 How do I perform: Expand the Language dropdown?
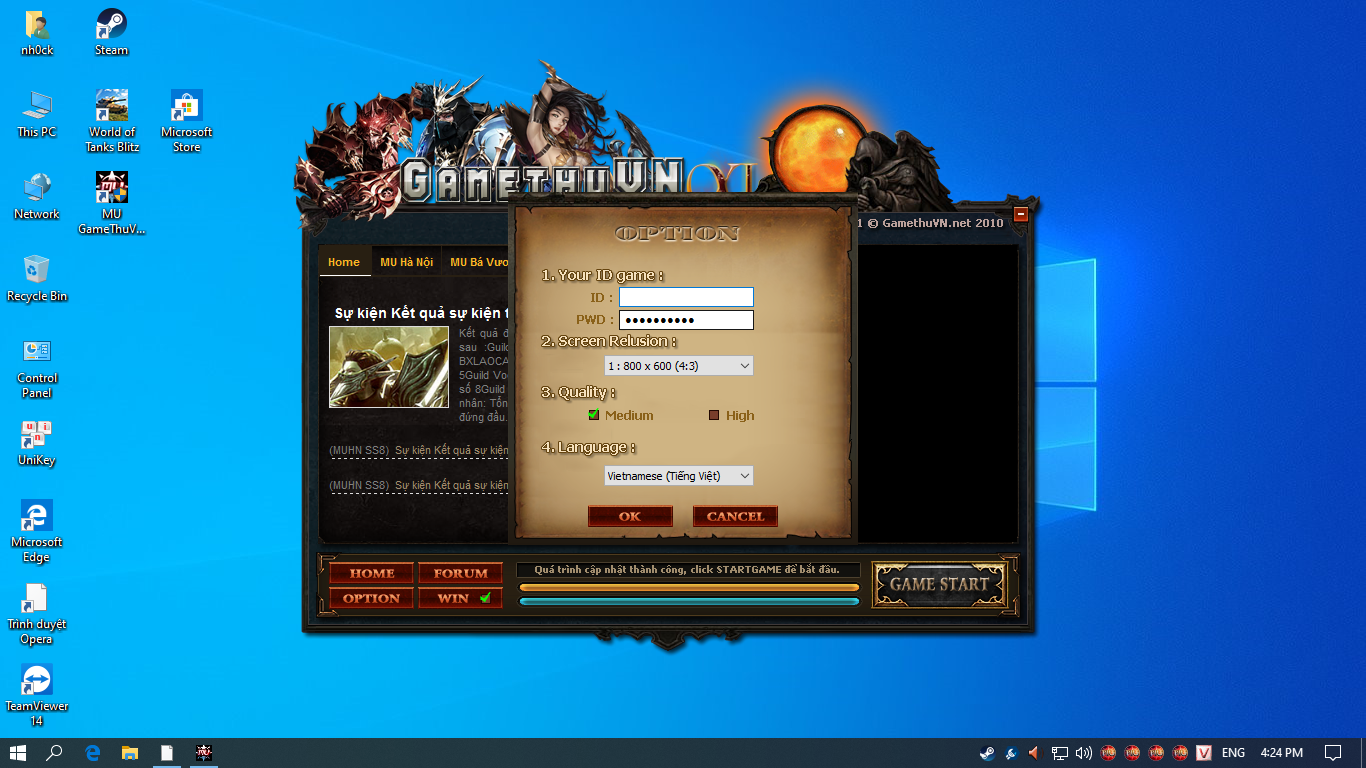point(679,476)
